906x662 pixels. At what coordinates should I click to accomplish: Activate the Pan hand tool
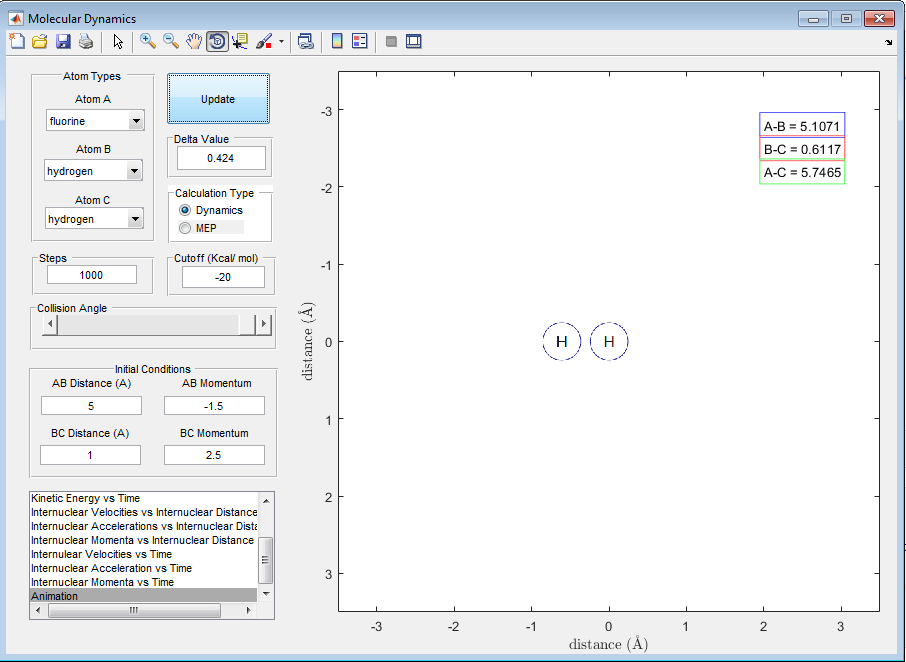coord(194,41)
